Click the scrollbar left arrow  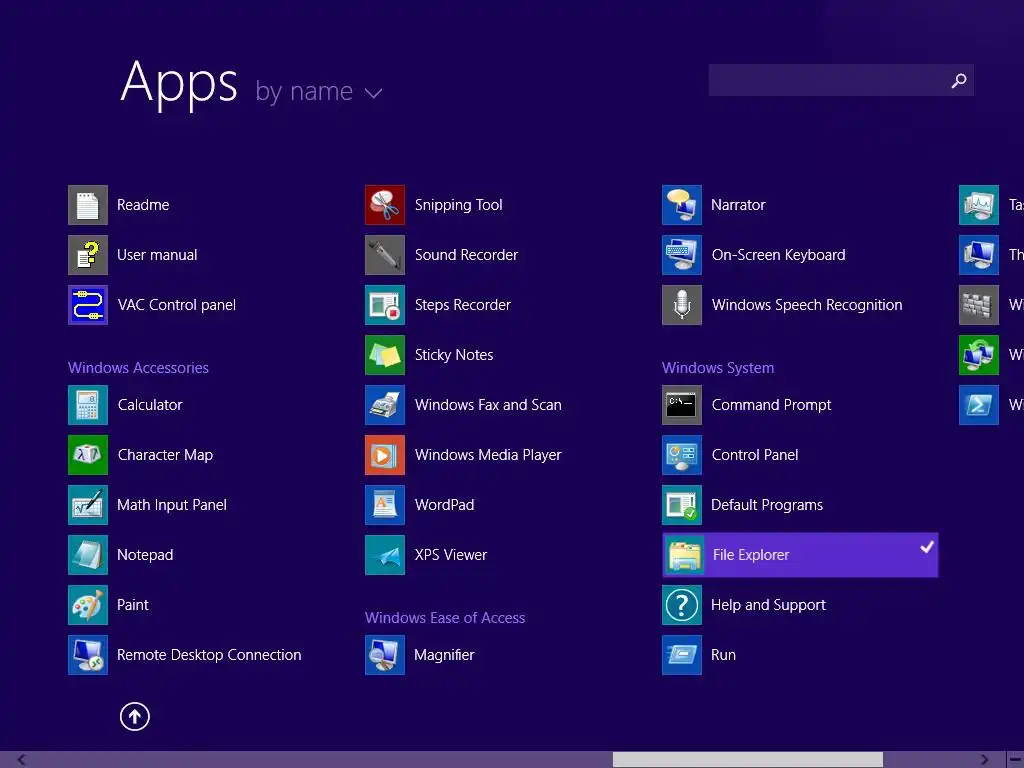click(22, 760)
